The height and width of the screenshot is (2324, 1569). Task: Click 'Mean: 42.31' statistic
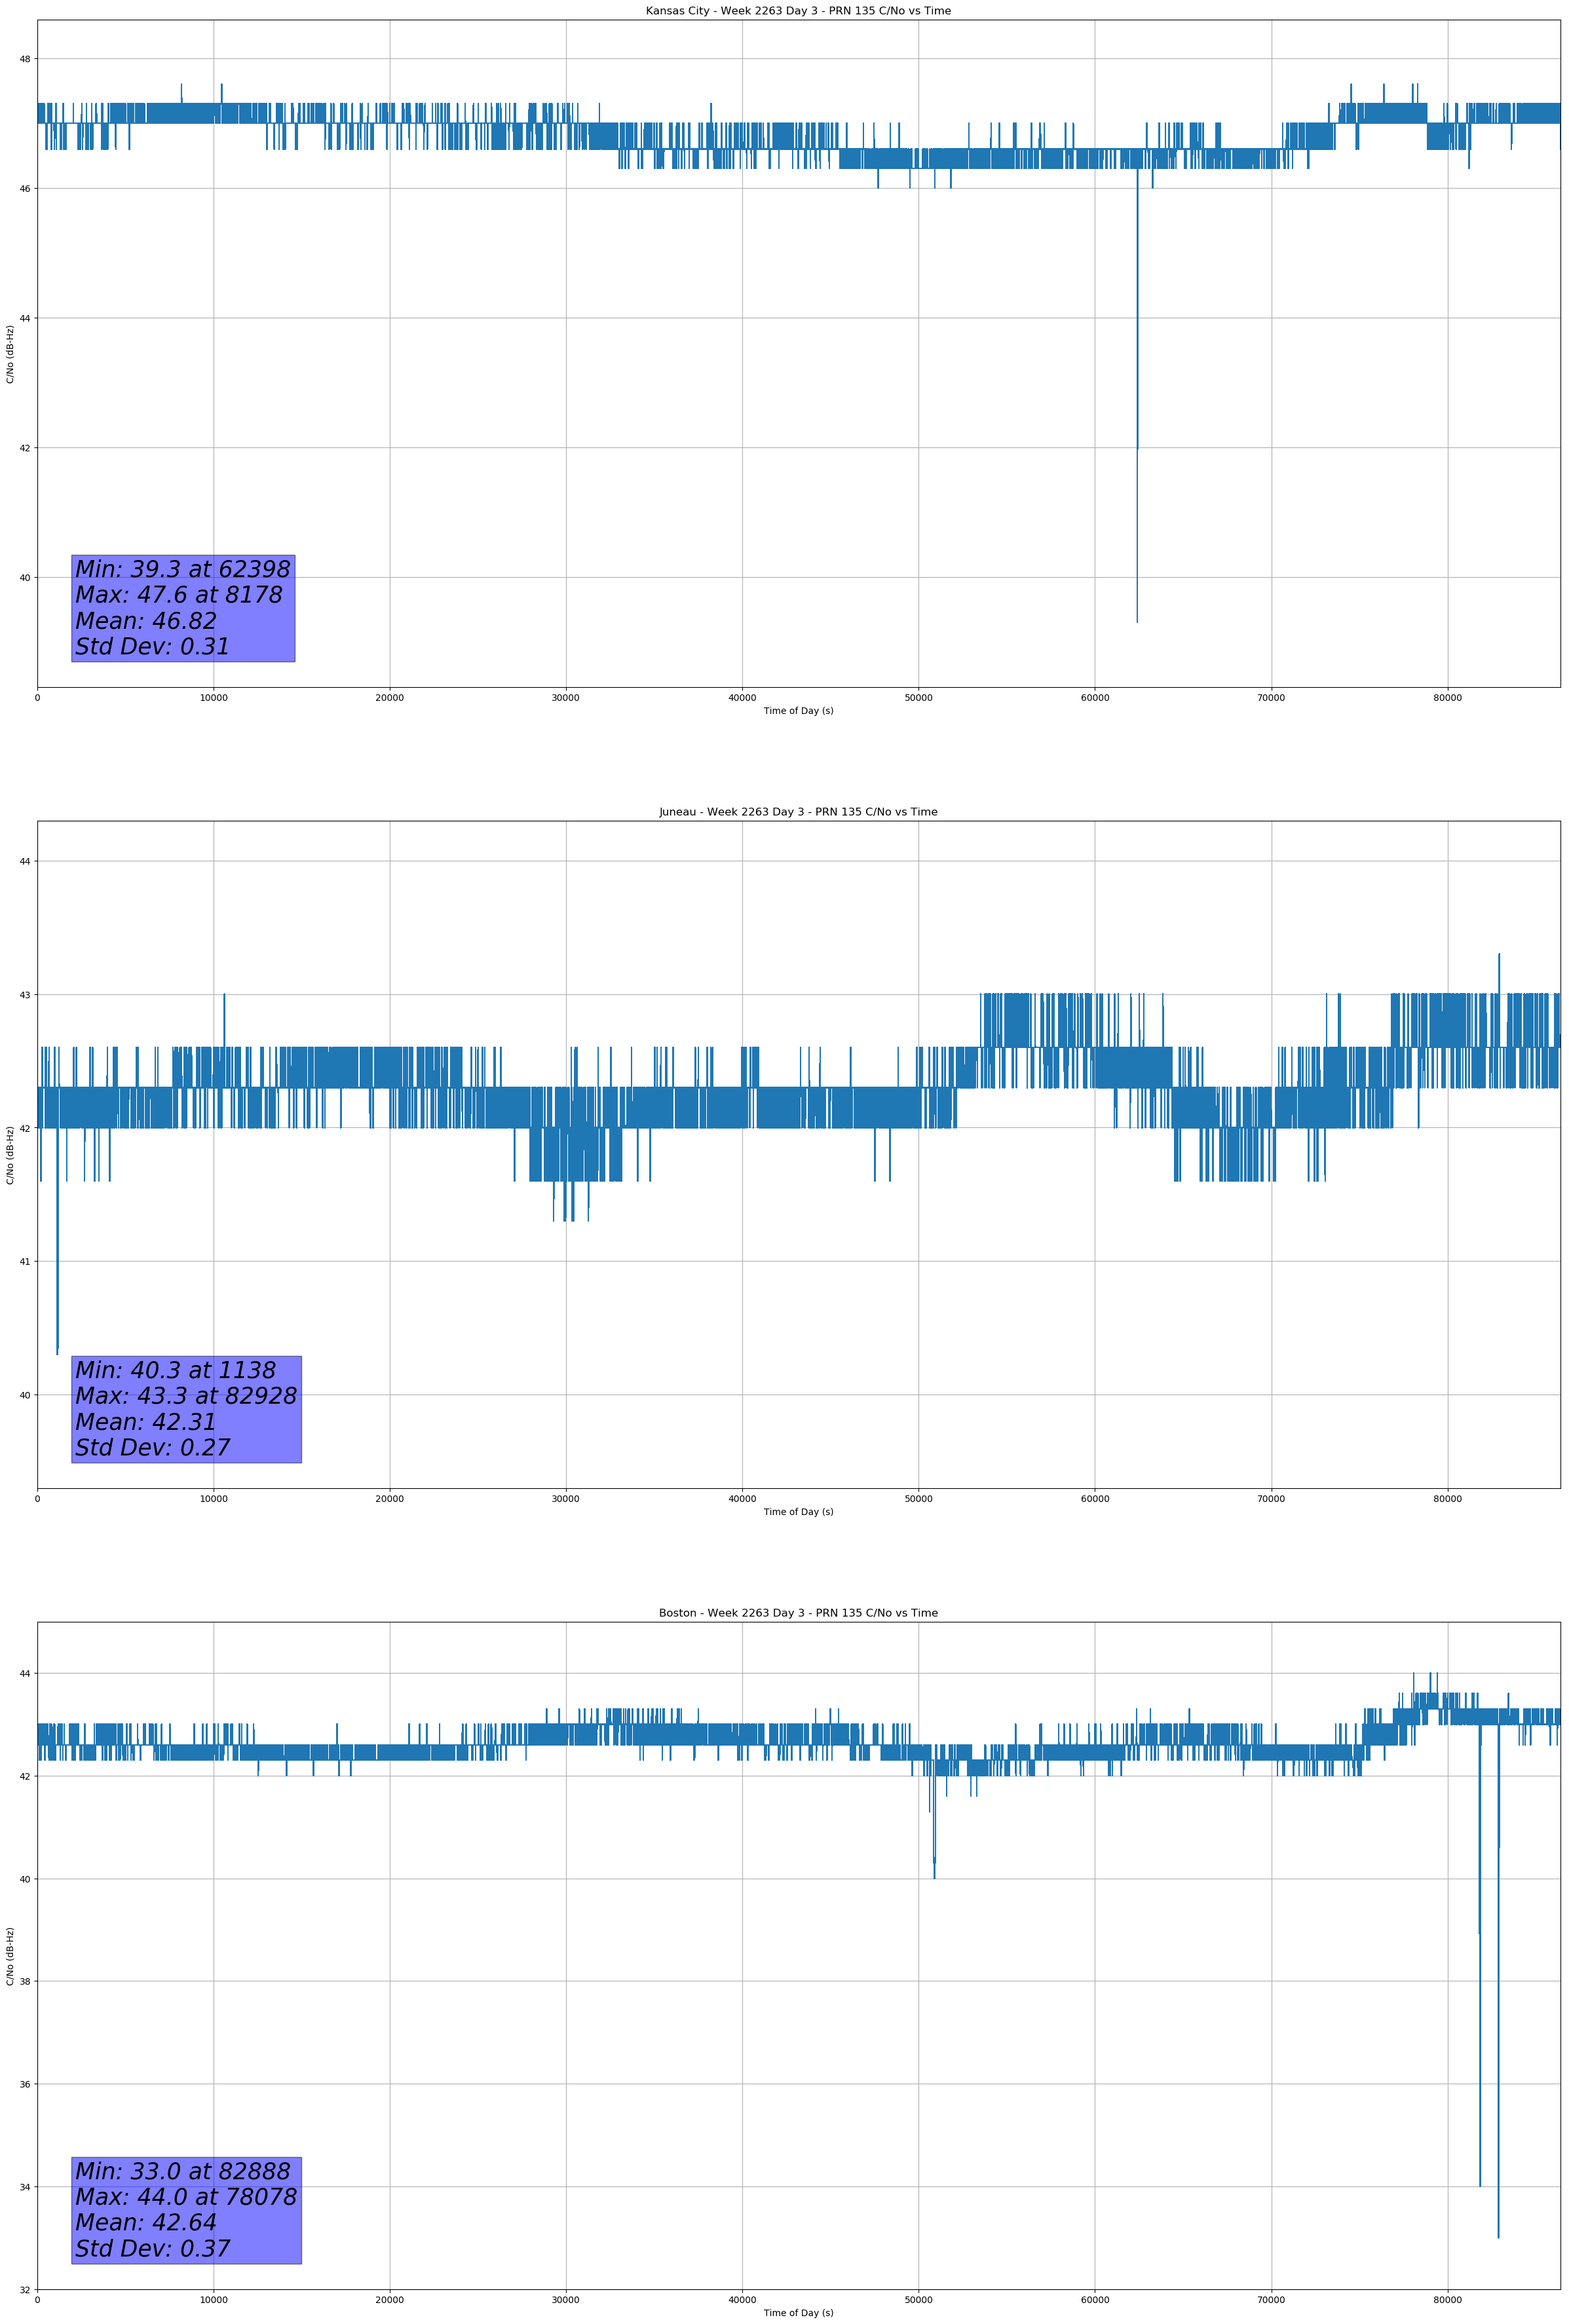pos(146,1422)
